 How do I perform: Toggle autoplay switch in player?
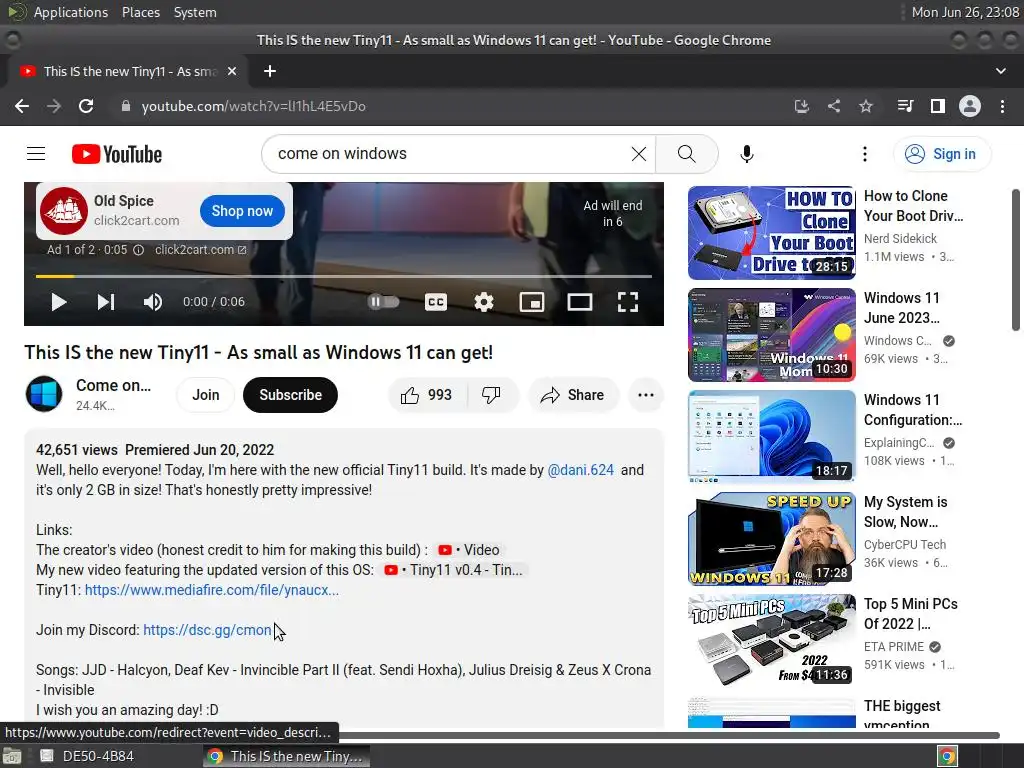pos(383,302)
